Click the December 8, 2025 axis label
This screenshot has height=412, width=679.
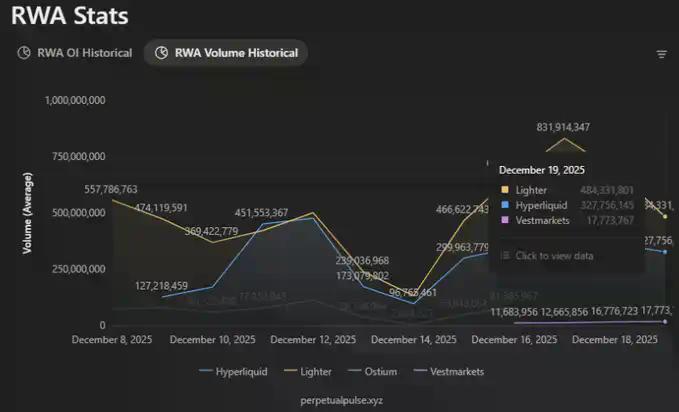[113, 340]
